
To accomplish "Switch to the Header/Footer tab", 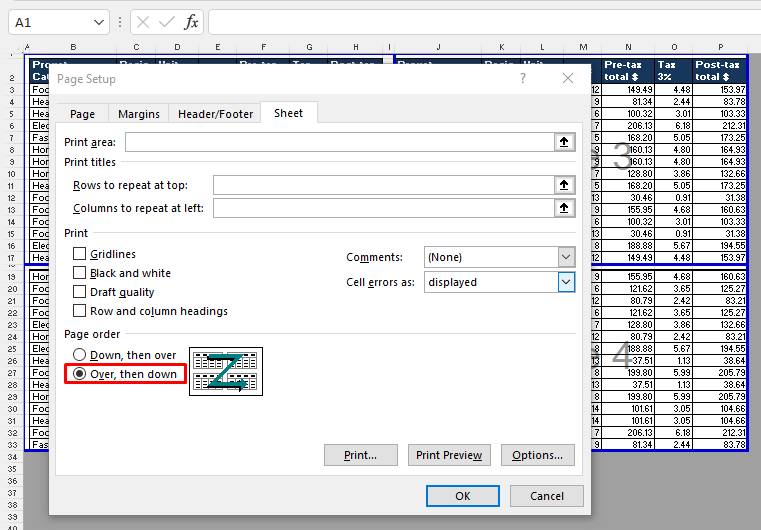I will click(215, 114).
